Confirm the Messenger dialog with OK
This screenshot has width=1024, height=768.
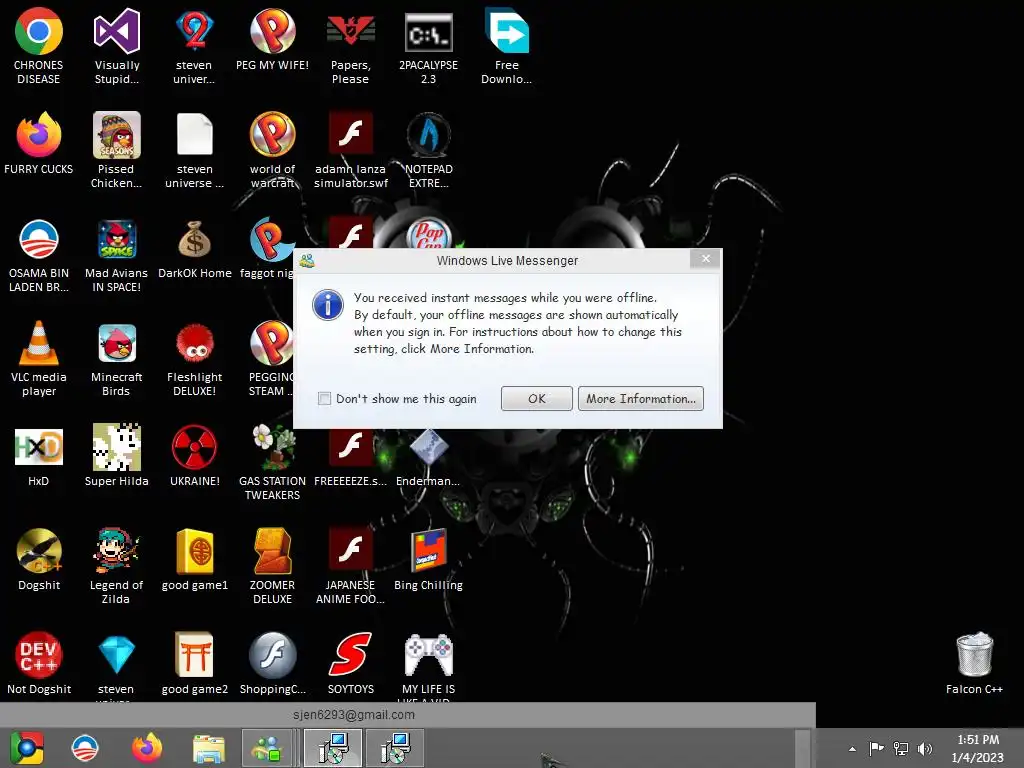coord(537,398)
